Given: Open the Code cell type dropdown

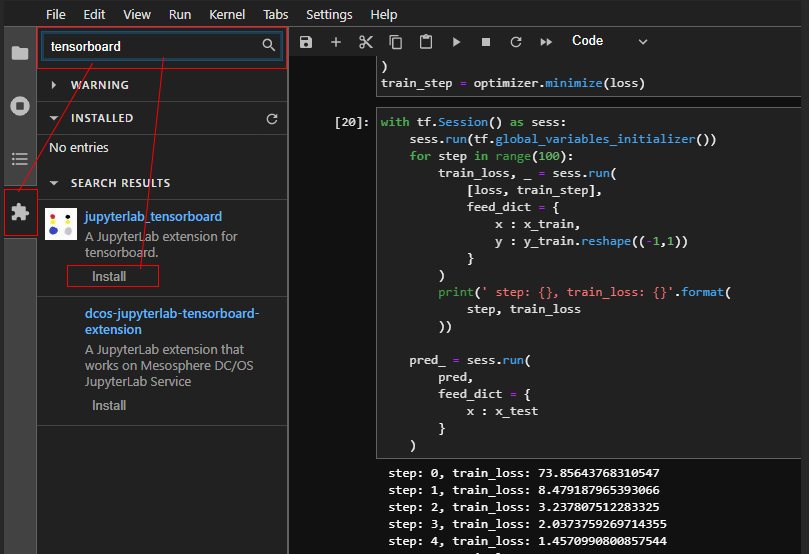Looking at the screenshot, I should (609, 41).
